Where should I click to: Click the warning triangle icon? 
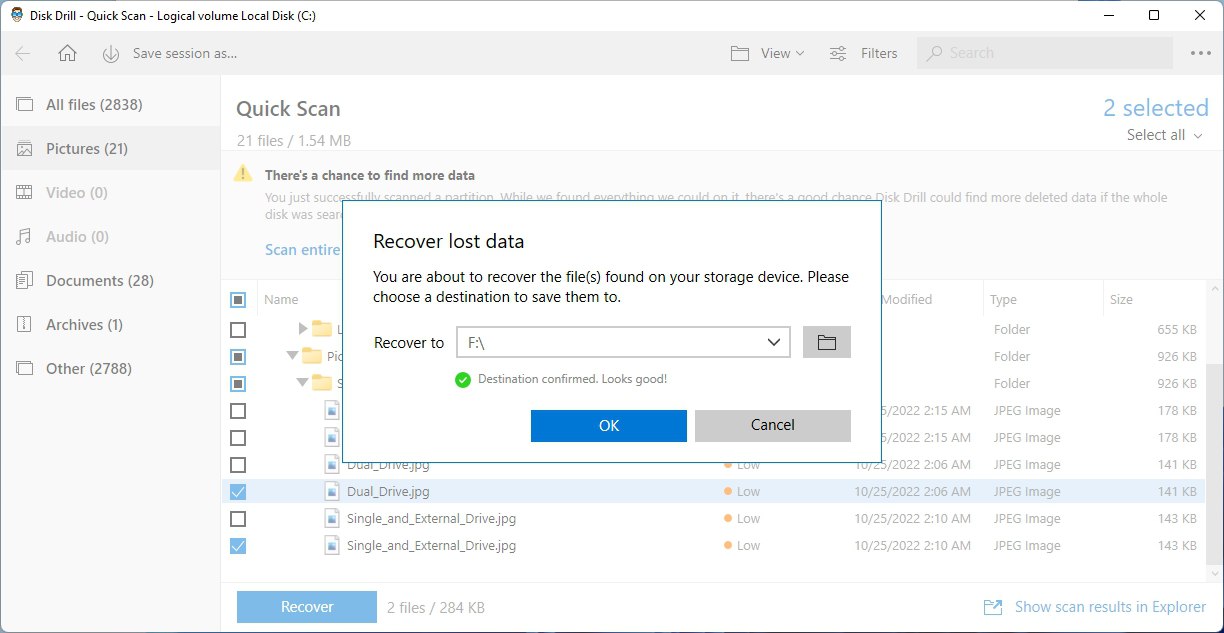pyautogui.click(x=243, y=174)
